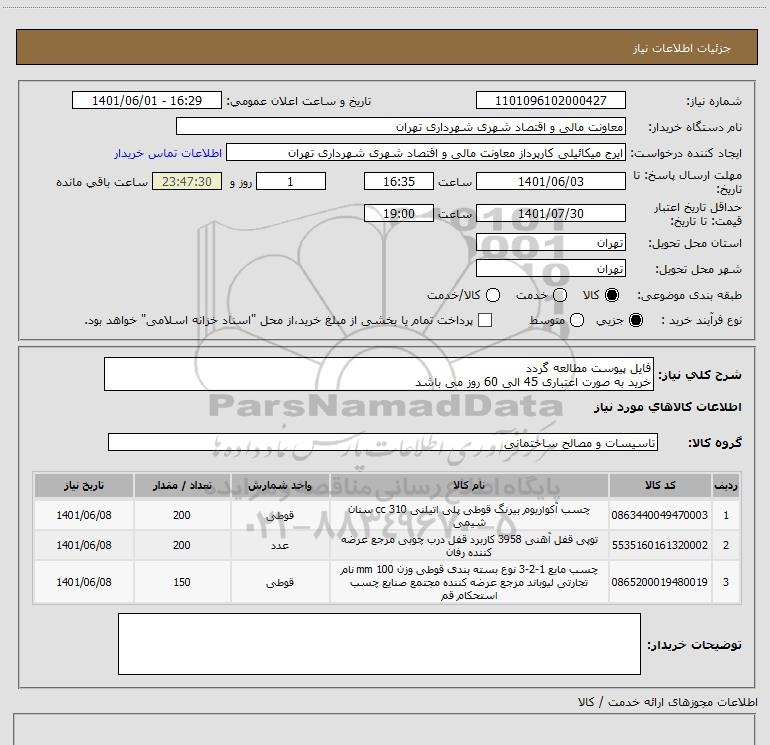770x745 pixels.
Task: Click product code 5535160161320002
Action: click(660, 545)
